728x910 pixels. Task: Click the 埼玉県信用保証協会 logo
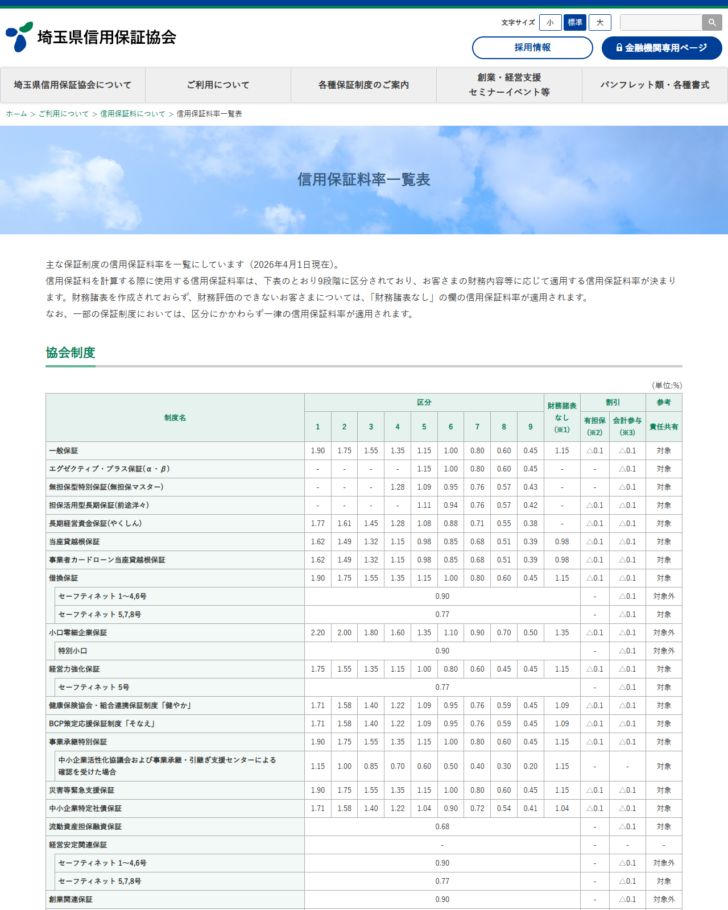[x=91, y=37]
